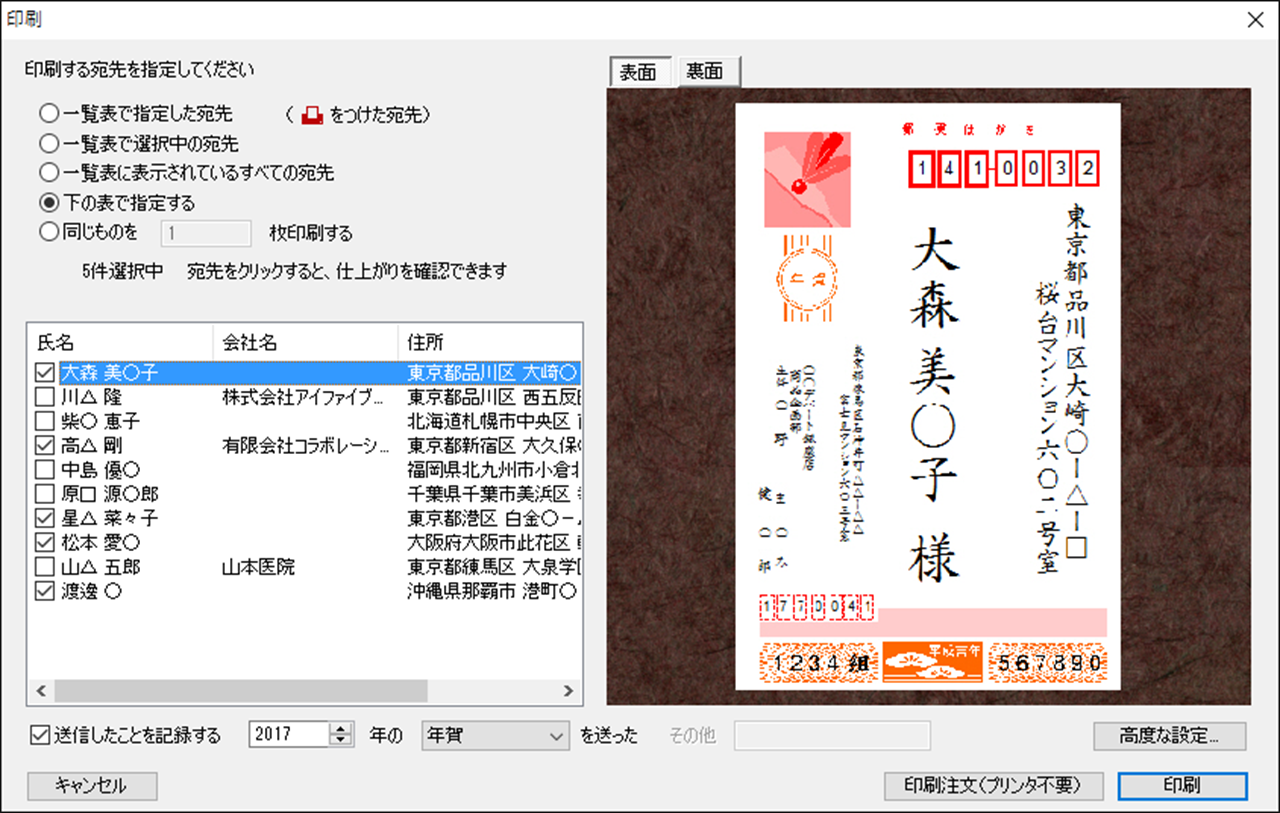The height and width of the screenshot is (813, 1280).
Task: Check the checkbox for 中島 優〇
Action: pyautogui.click(x=45, y=470)
